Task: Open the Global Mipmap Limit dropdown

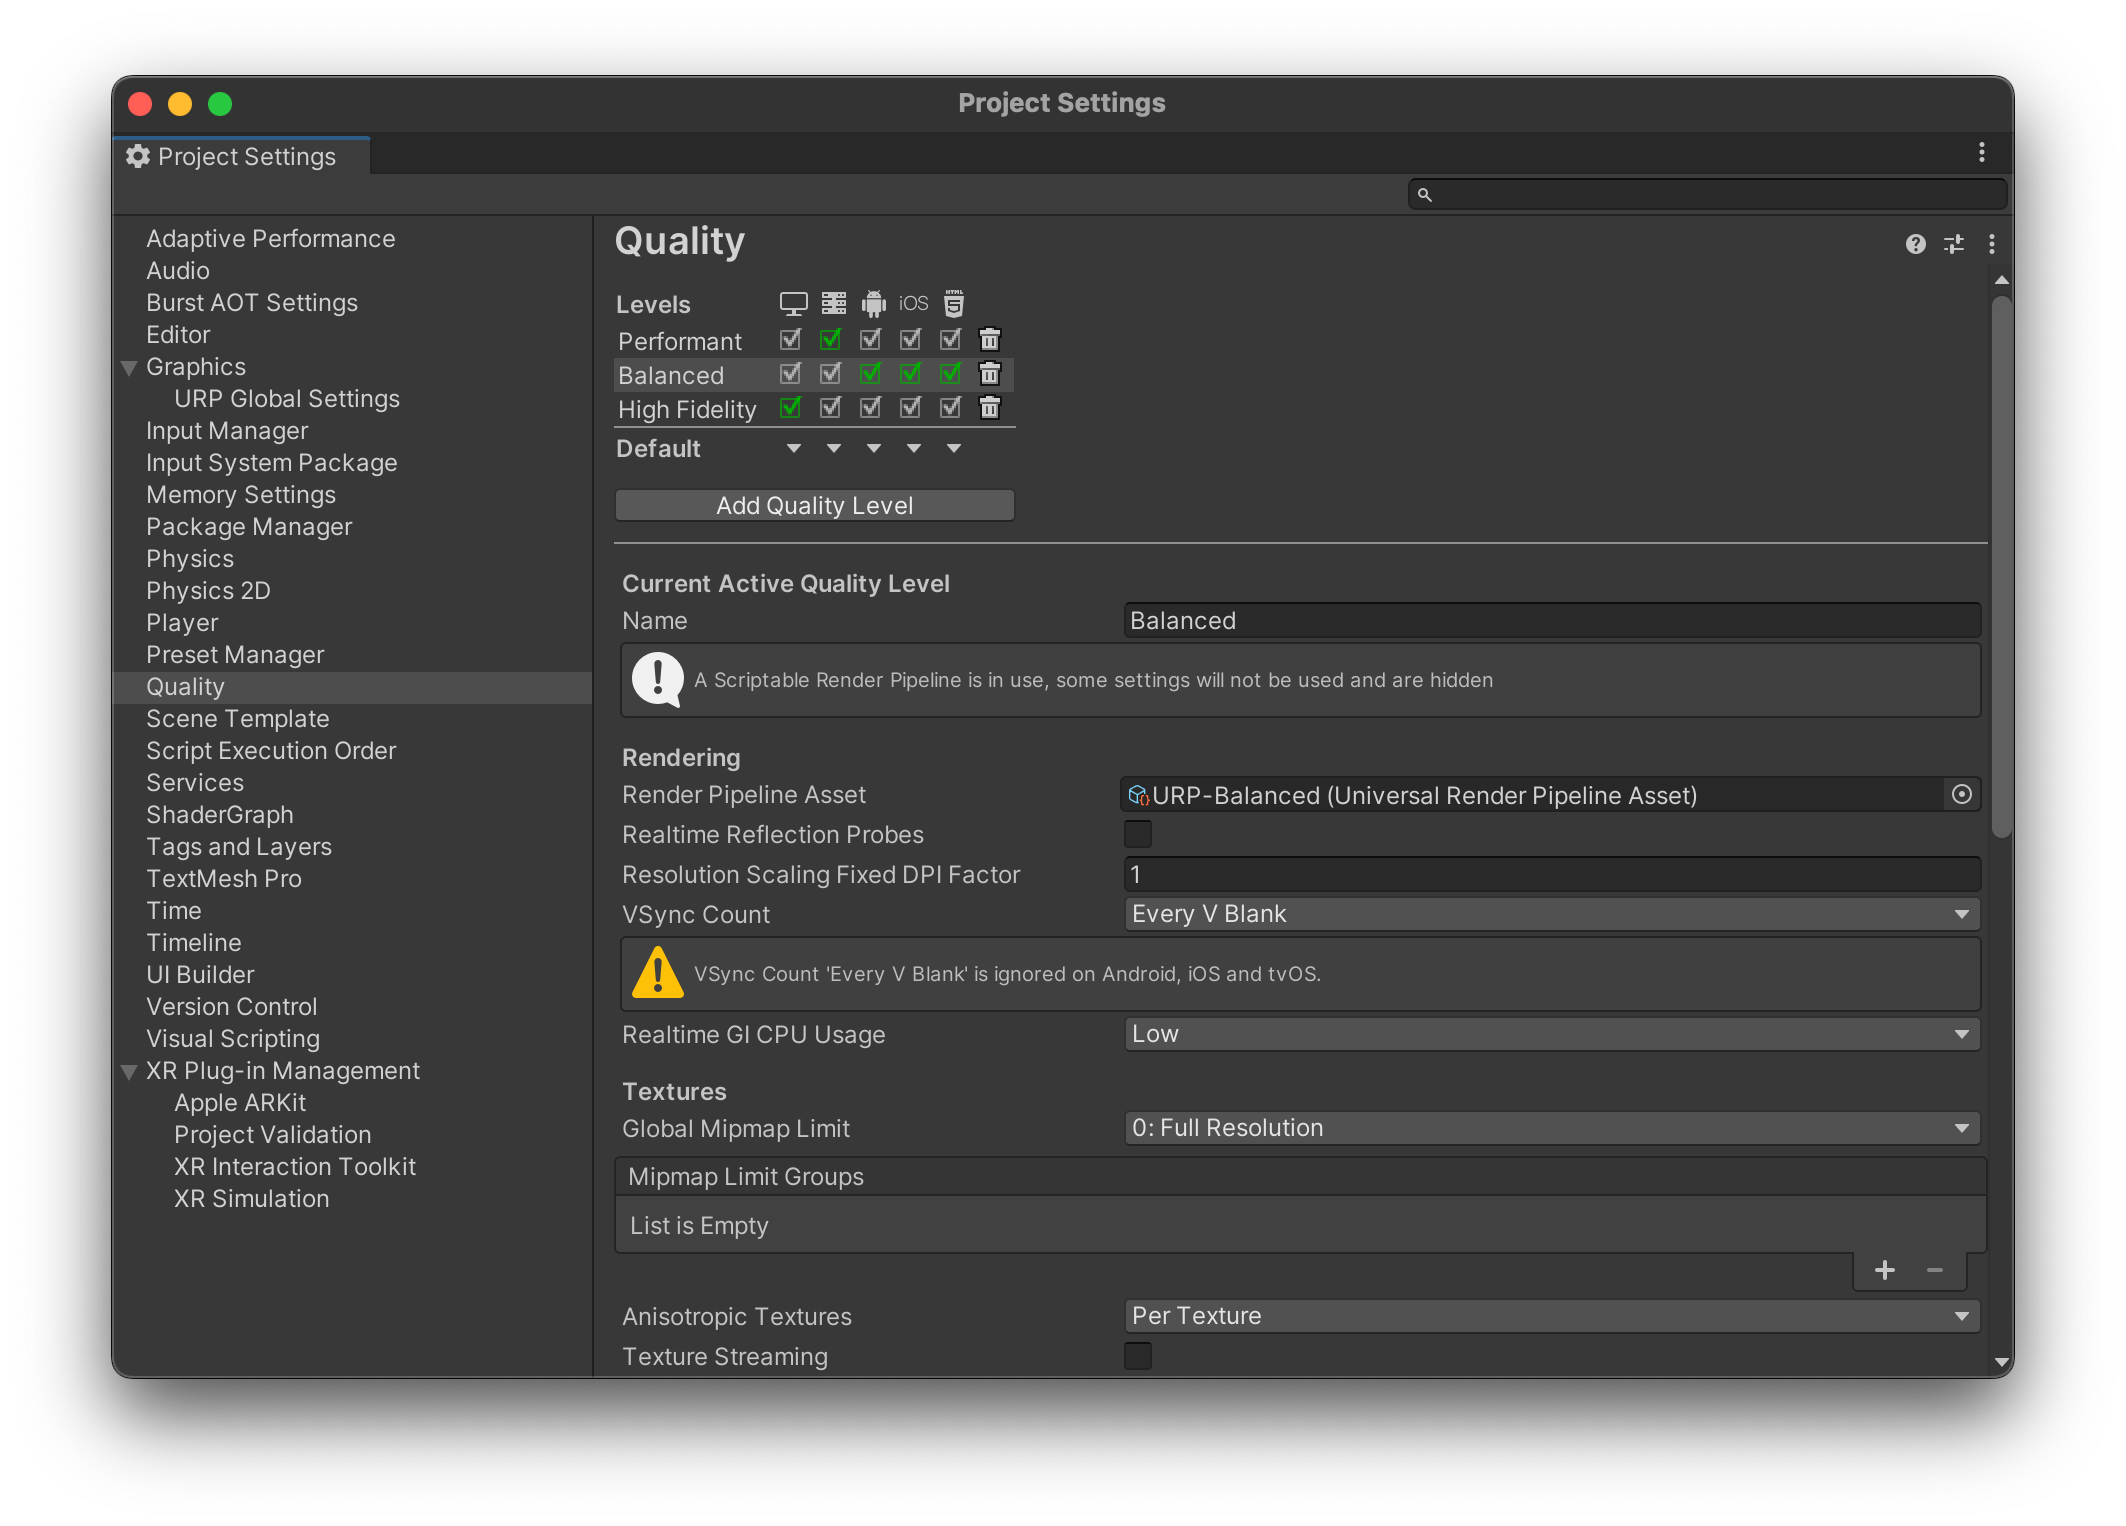Action: click(x=1550, y=1128)
